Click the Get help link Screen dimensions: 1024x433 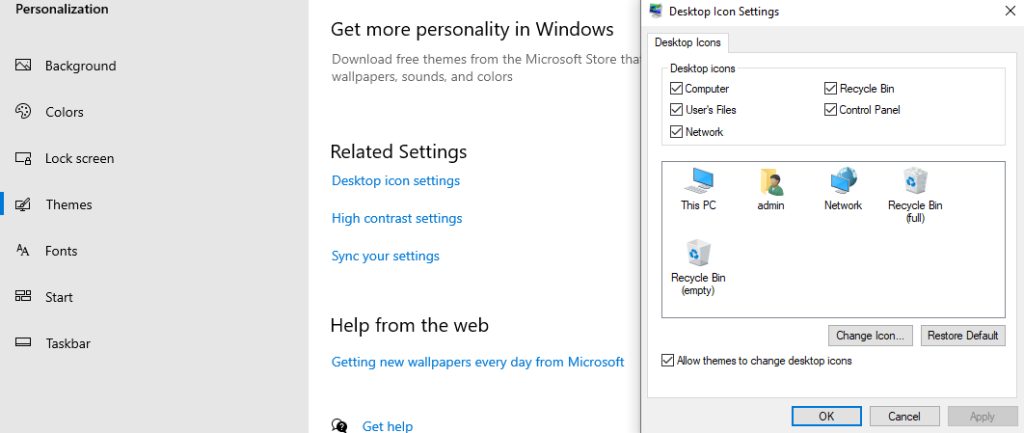(387, 426)
